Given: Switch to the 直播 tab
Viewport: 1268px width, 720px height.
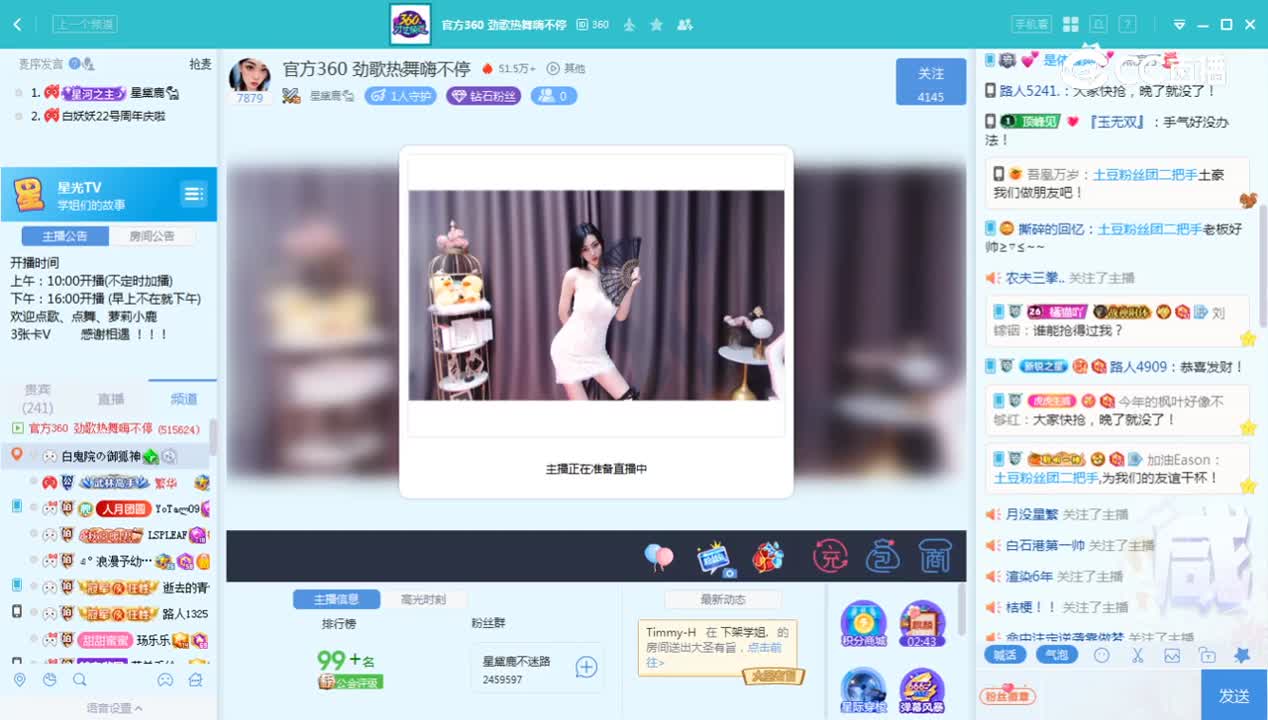Looking at the screenshot, I should click(x=111, y=399).
